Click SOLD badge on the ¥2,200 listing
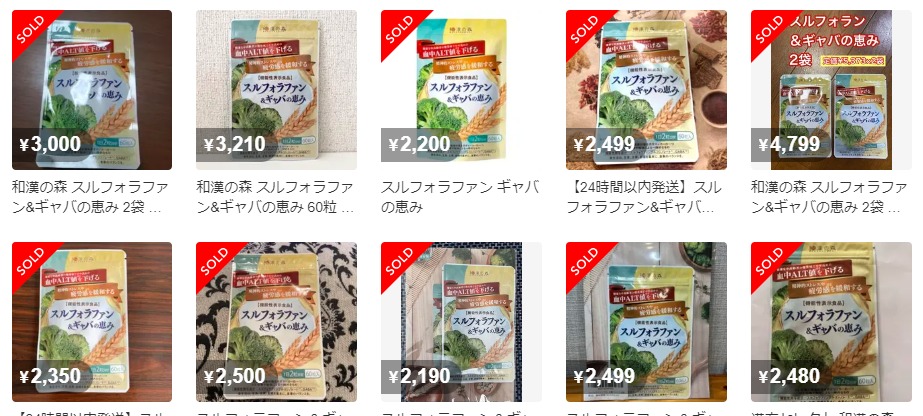Screen dimensions: 923x416 400,29
